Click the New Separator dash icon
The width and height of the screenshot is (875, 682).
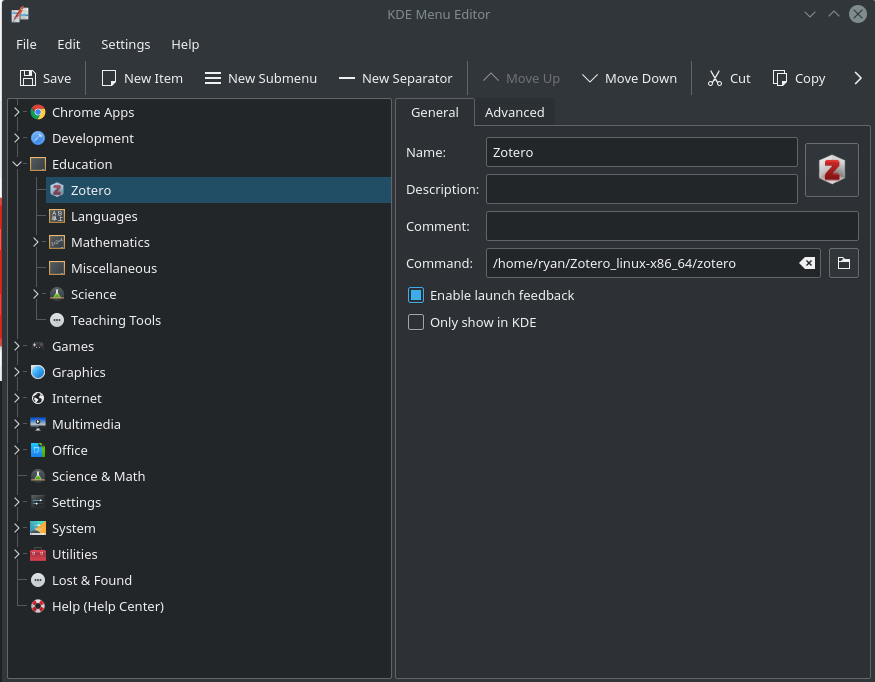[x=347, y=78]
